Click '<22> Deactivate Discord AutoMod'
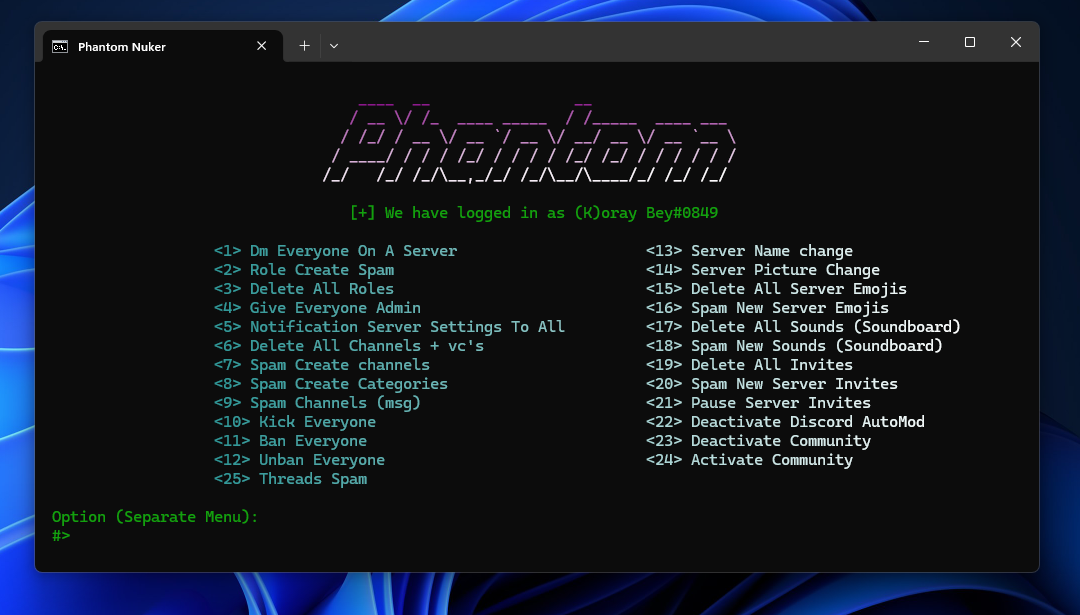Viewport: 1080px width, 615px height. [x=785, y=421]
